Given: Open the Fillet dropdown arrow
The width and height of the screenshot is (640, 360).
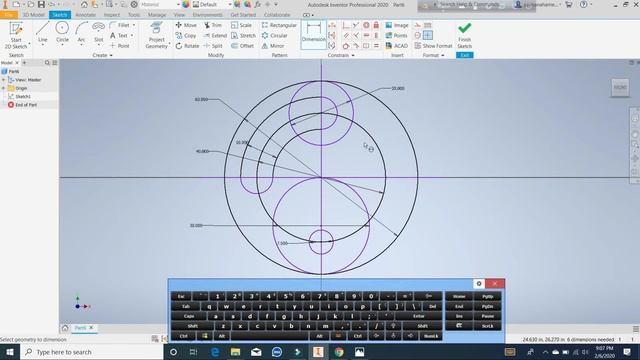Looking at the screenshot, I should pos(133,25).
